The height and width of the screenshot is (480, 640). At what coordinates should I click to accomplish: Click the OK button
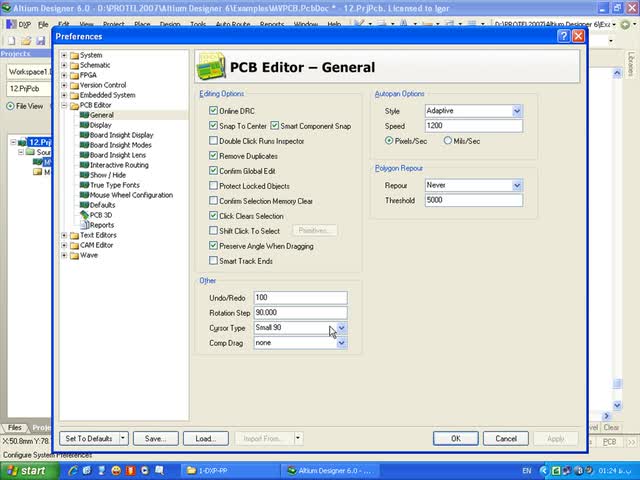pyautogui.click(x=456, y=438)
